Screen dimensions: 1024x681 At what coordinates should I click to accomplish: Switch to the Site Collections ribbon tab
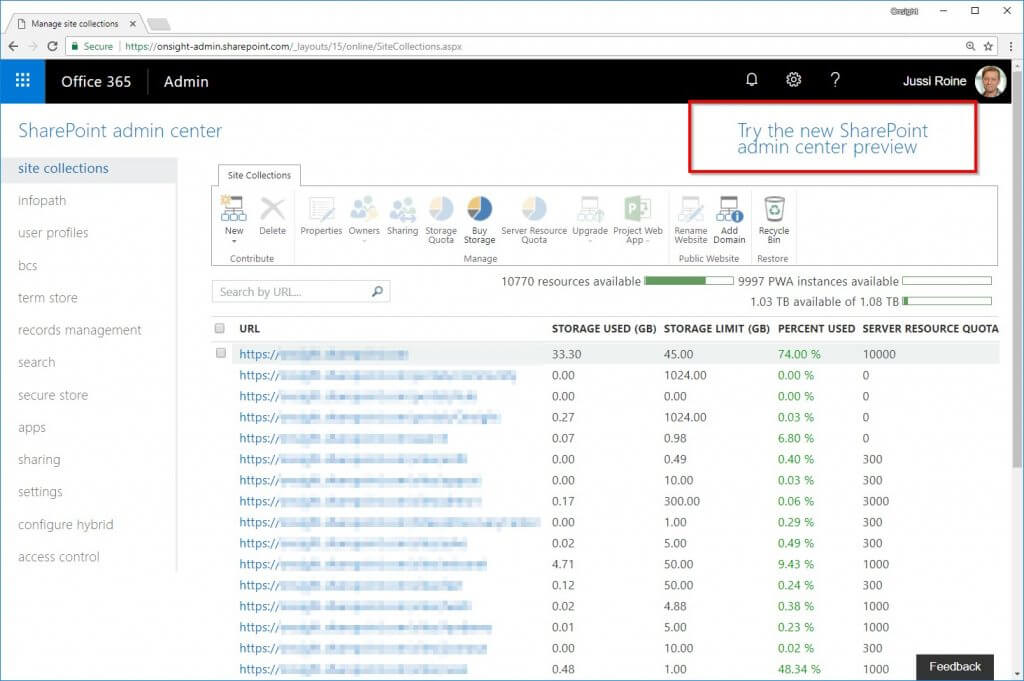(258, 175)
